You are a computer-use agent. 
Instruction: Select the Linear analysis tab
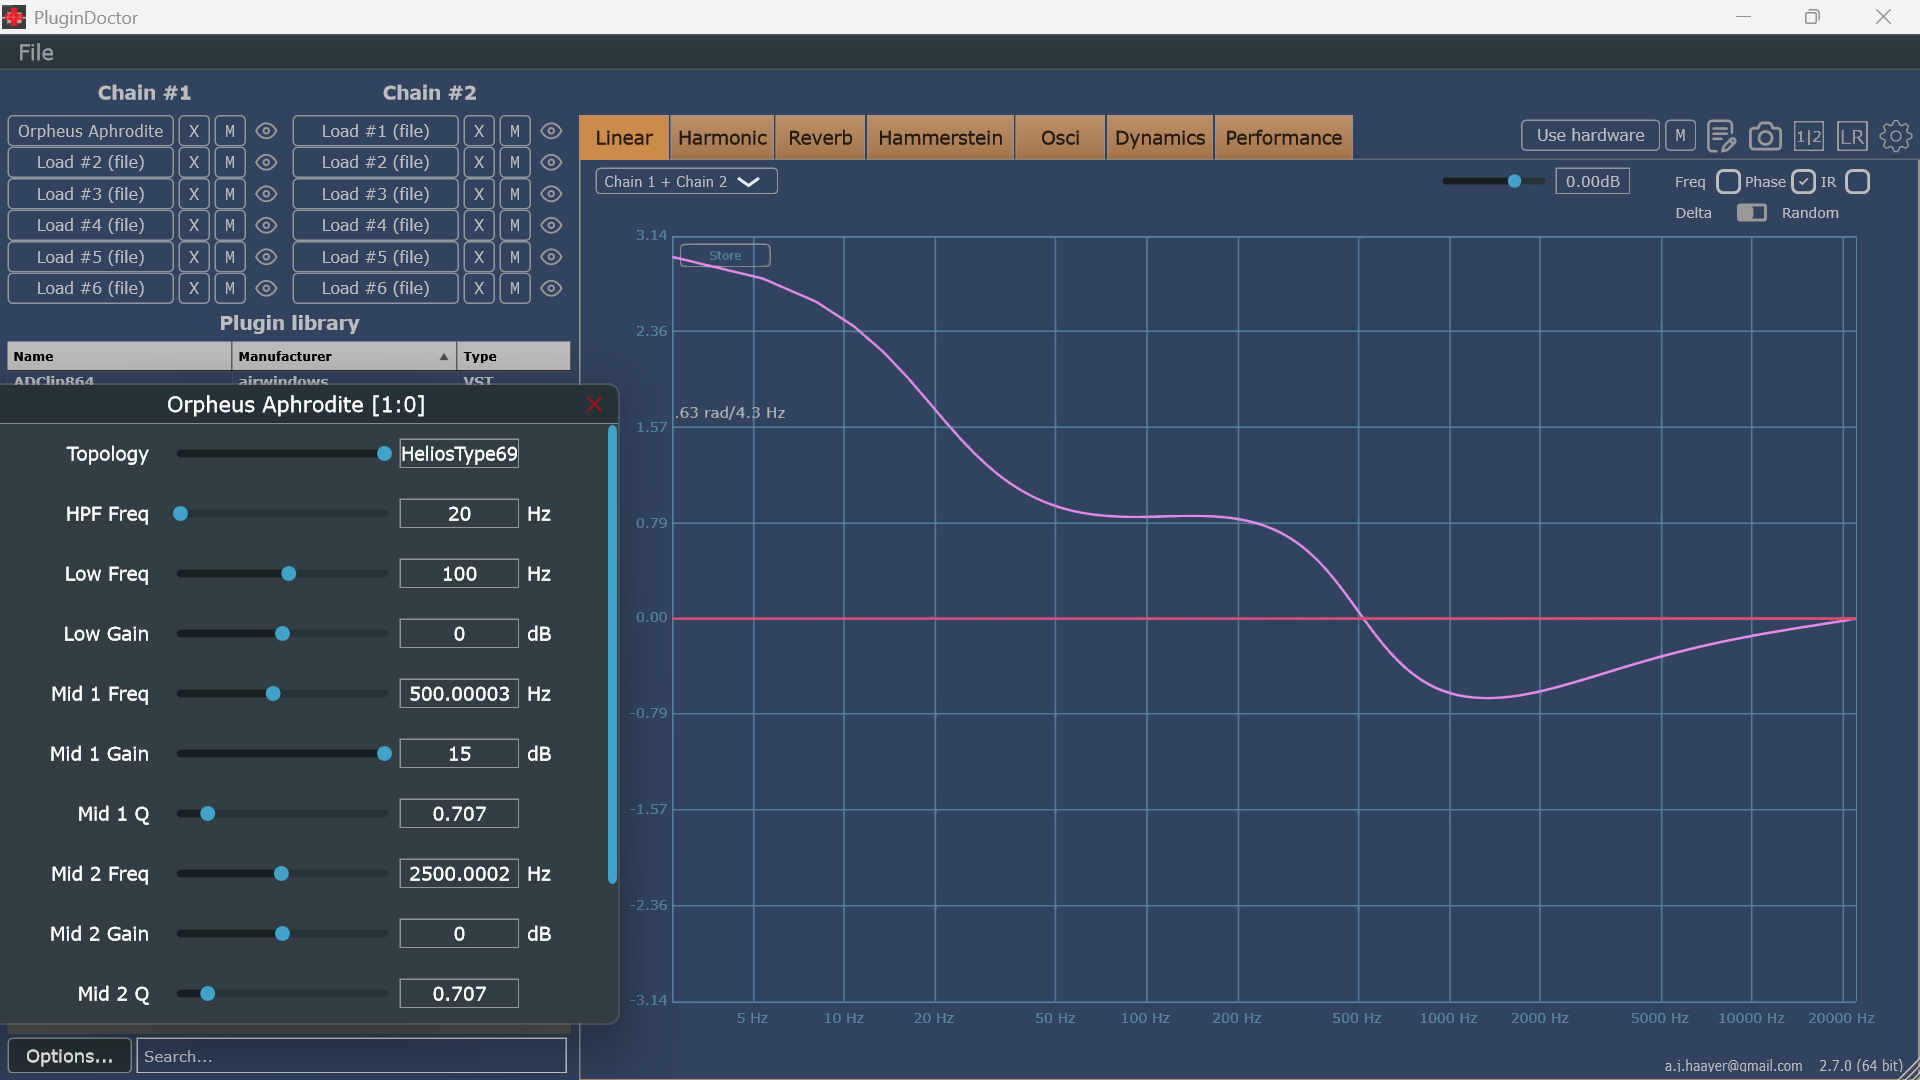624,138
